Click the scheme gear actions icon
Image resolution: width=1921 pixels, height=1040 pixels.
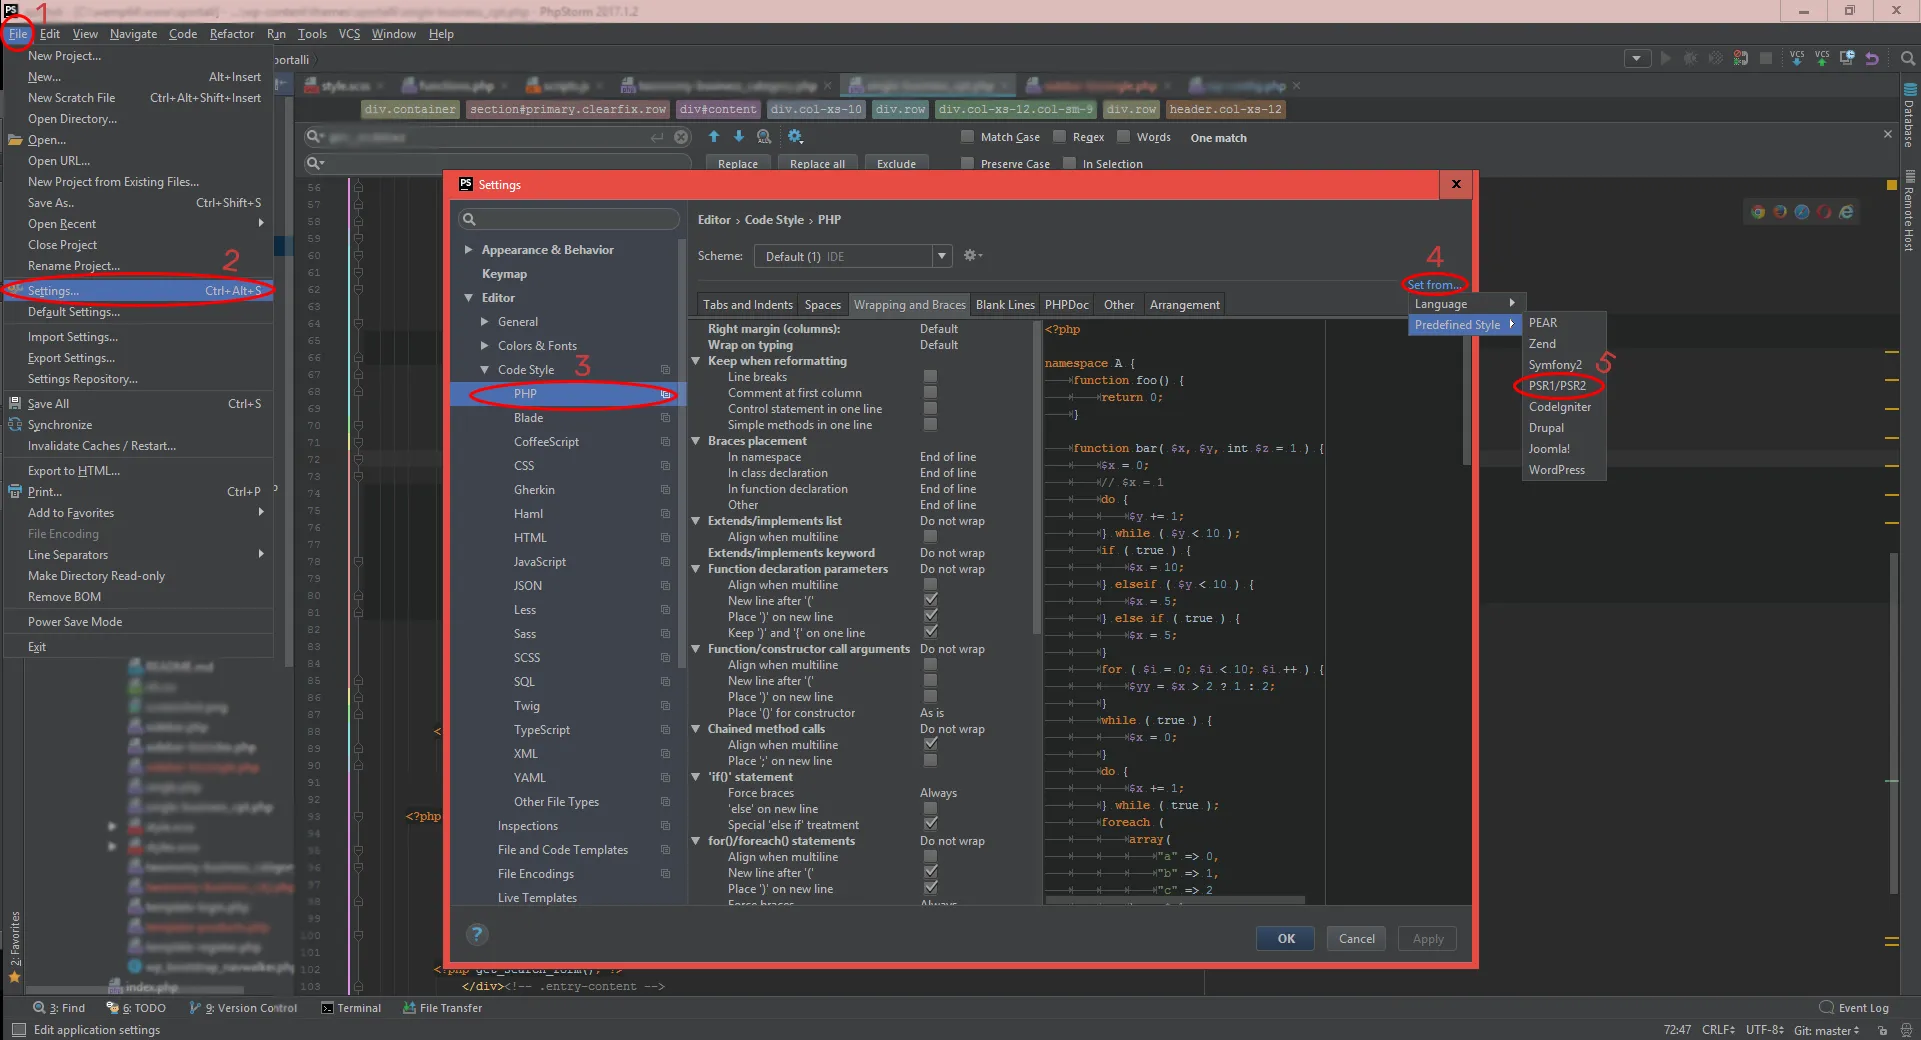point(972,256)
